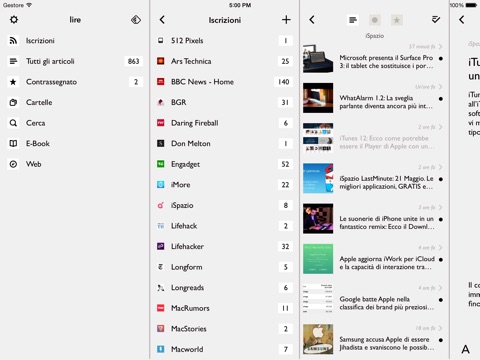Go back from iSpazio article list
This screenshot has height=360, width=480.
(312, 20)
